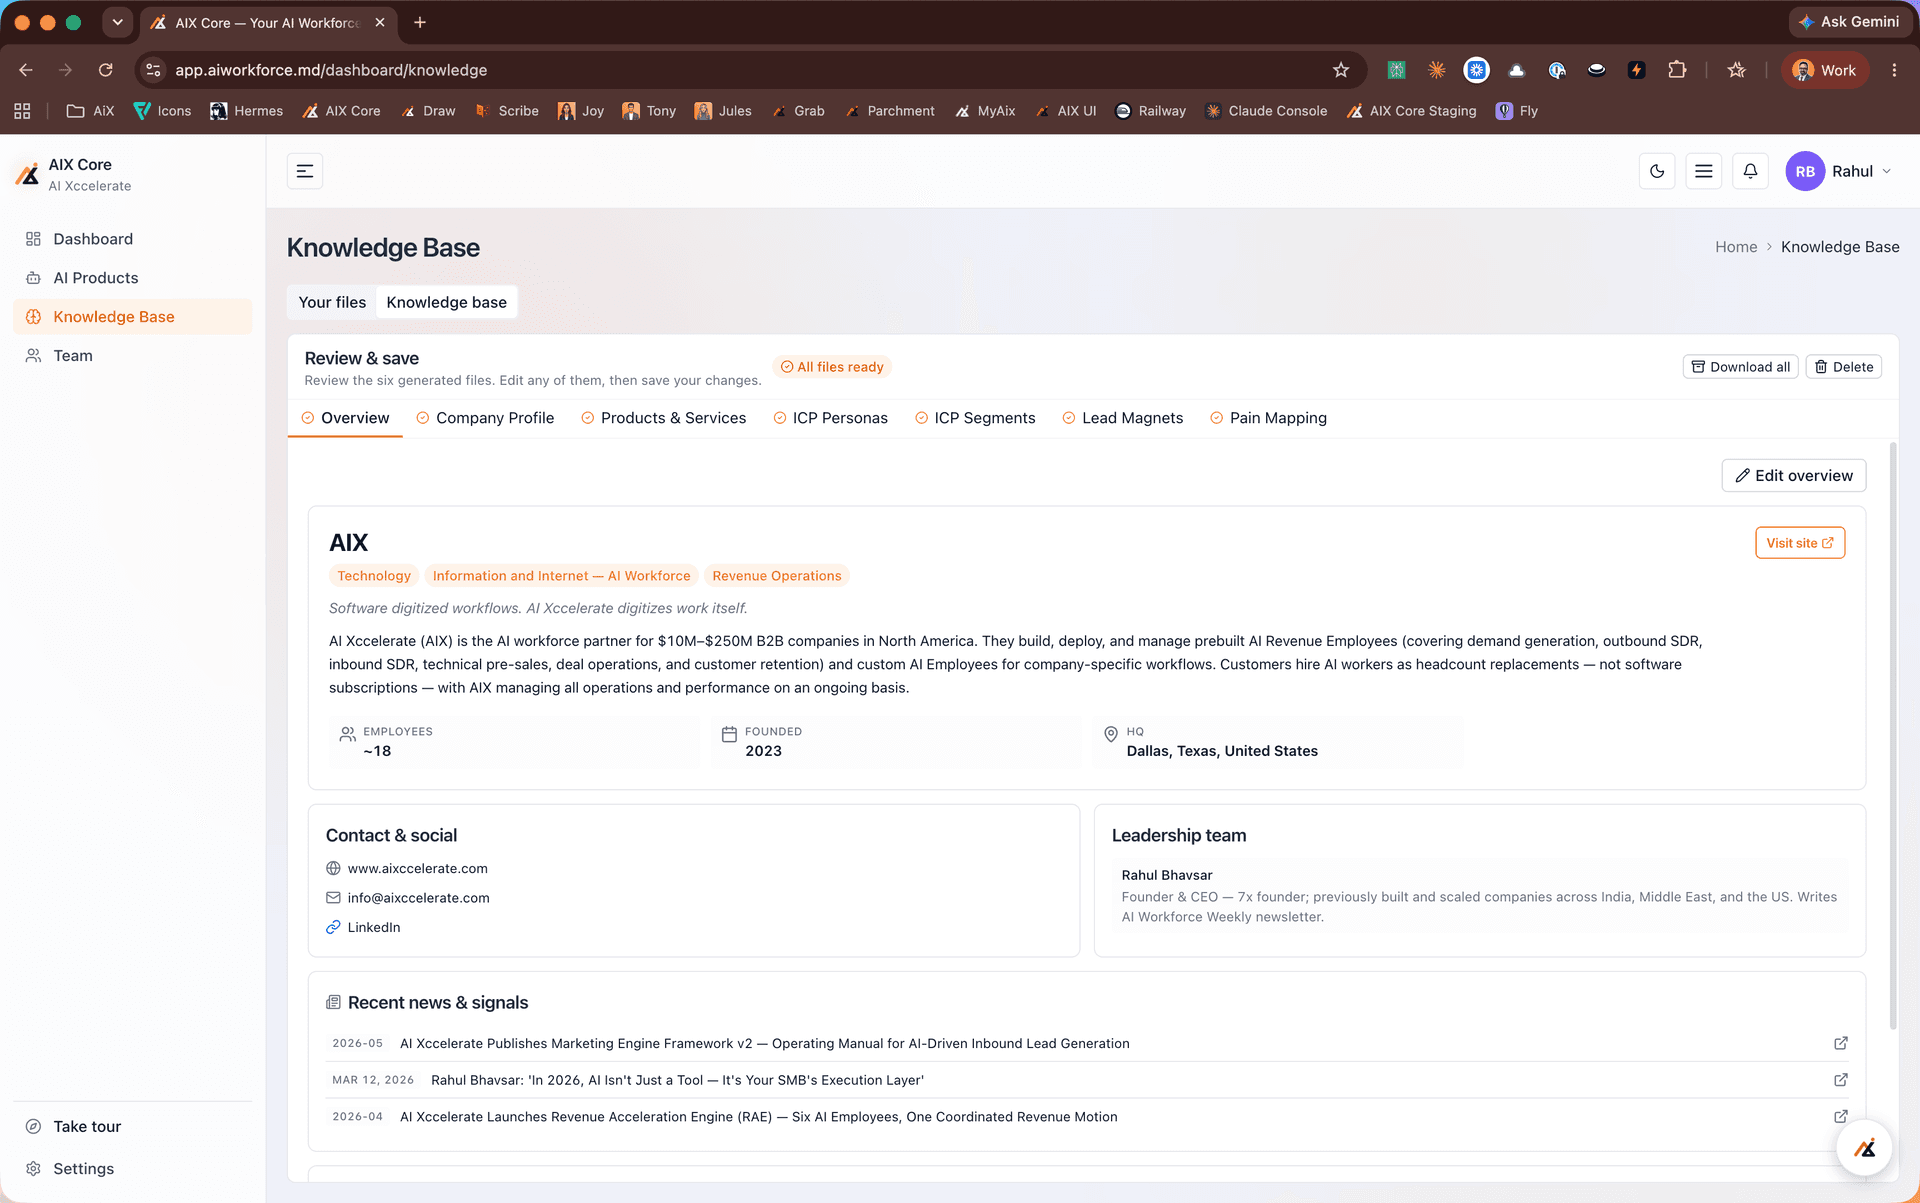Open external link for Marketing Engine Framework news

(1840, 1043)
